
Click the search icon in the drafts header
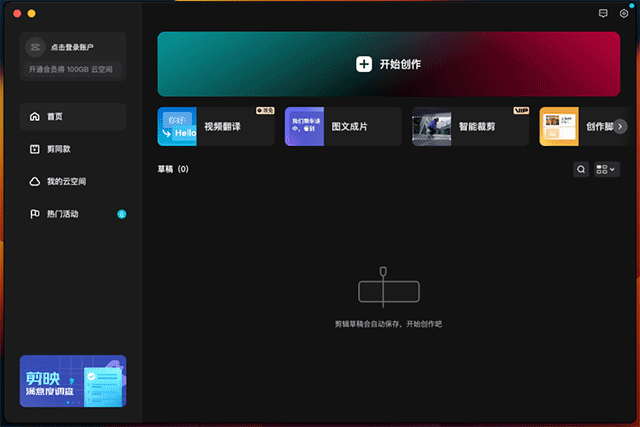click(x=581, y=170)
